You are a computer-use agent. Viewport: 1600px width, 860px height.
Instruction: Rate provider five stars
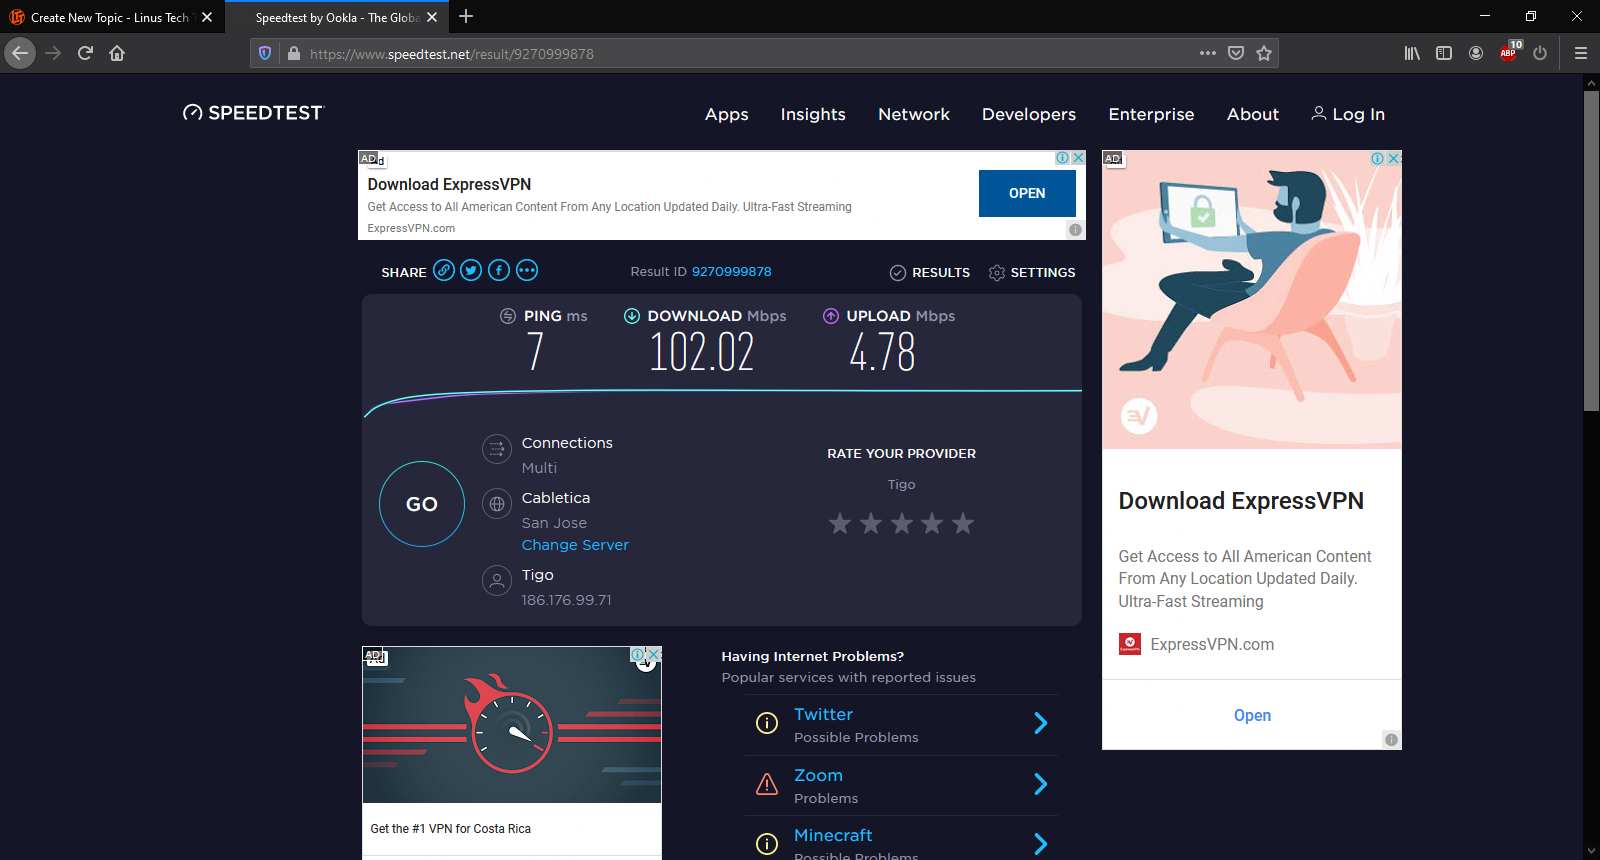[x=963, y=523]
